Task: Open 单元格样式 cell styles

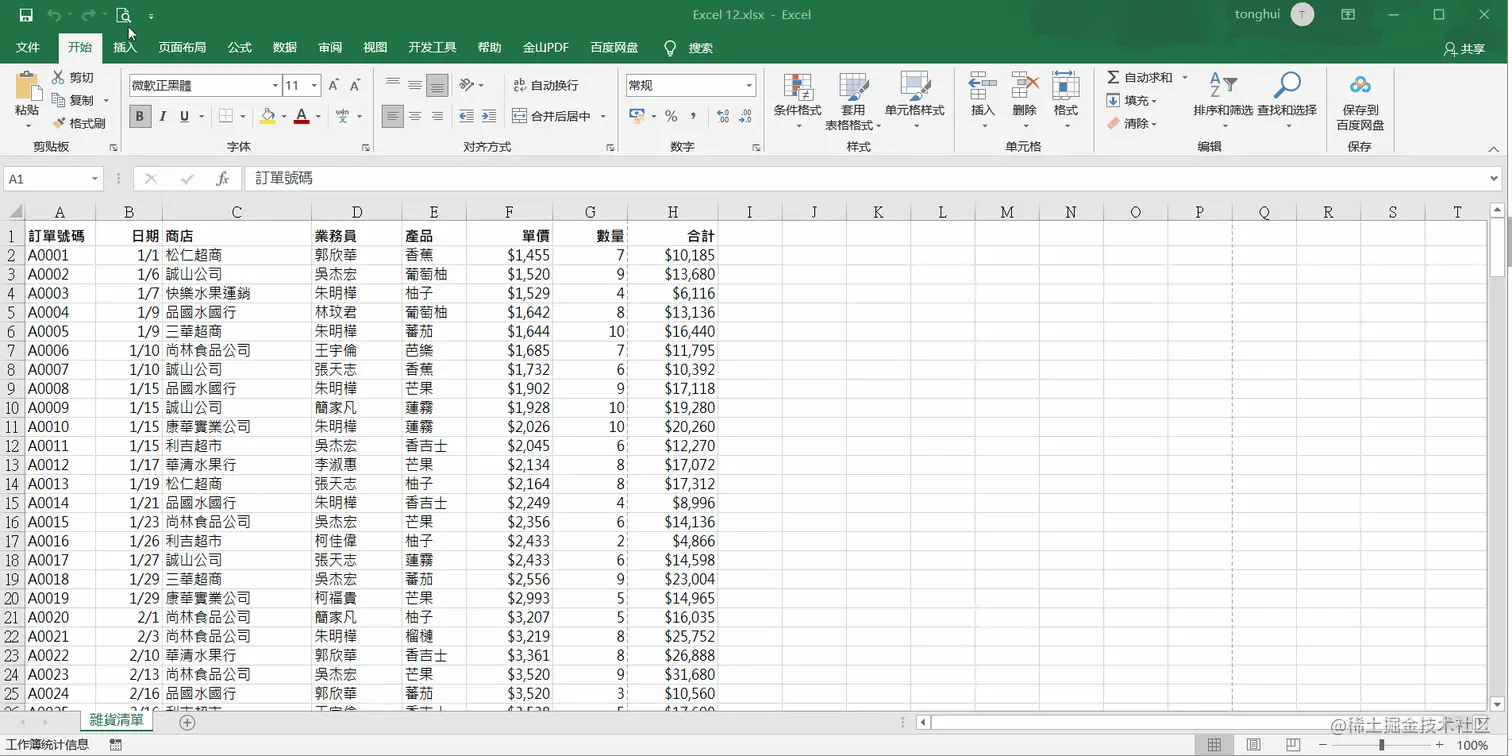Action: click(915, 100)
